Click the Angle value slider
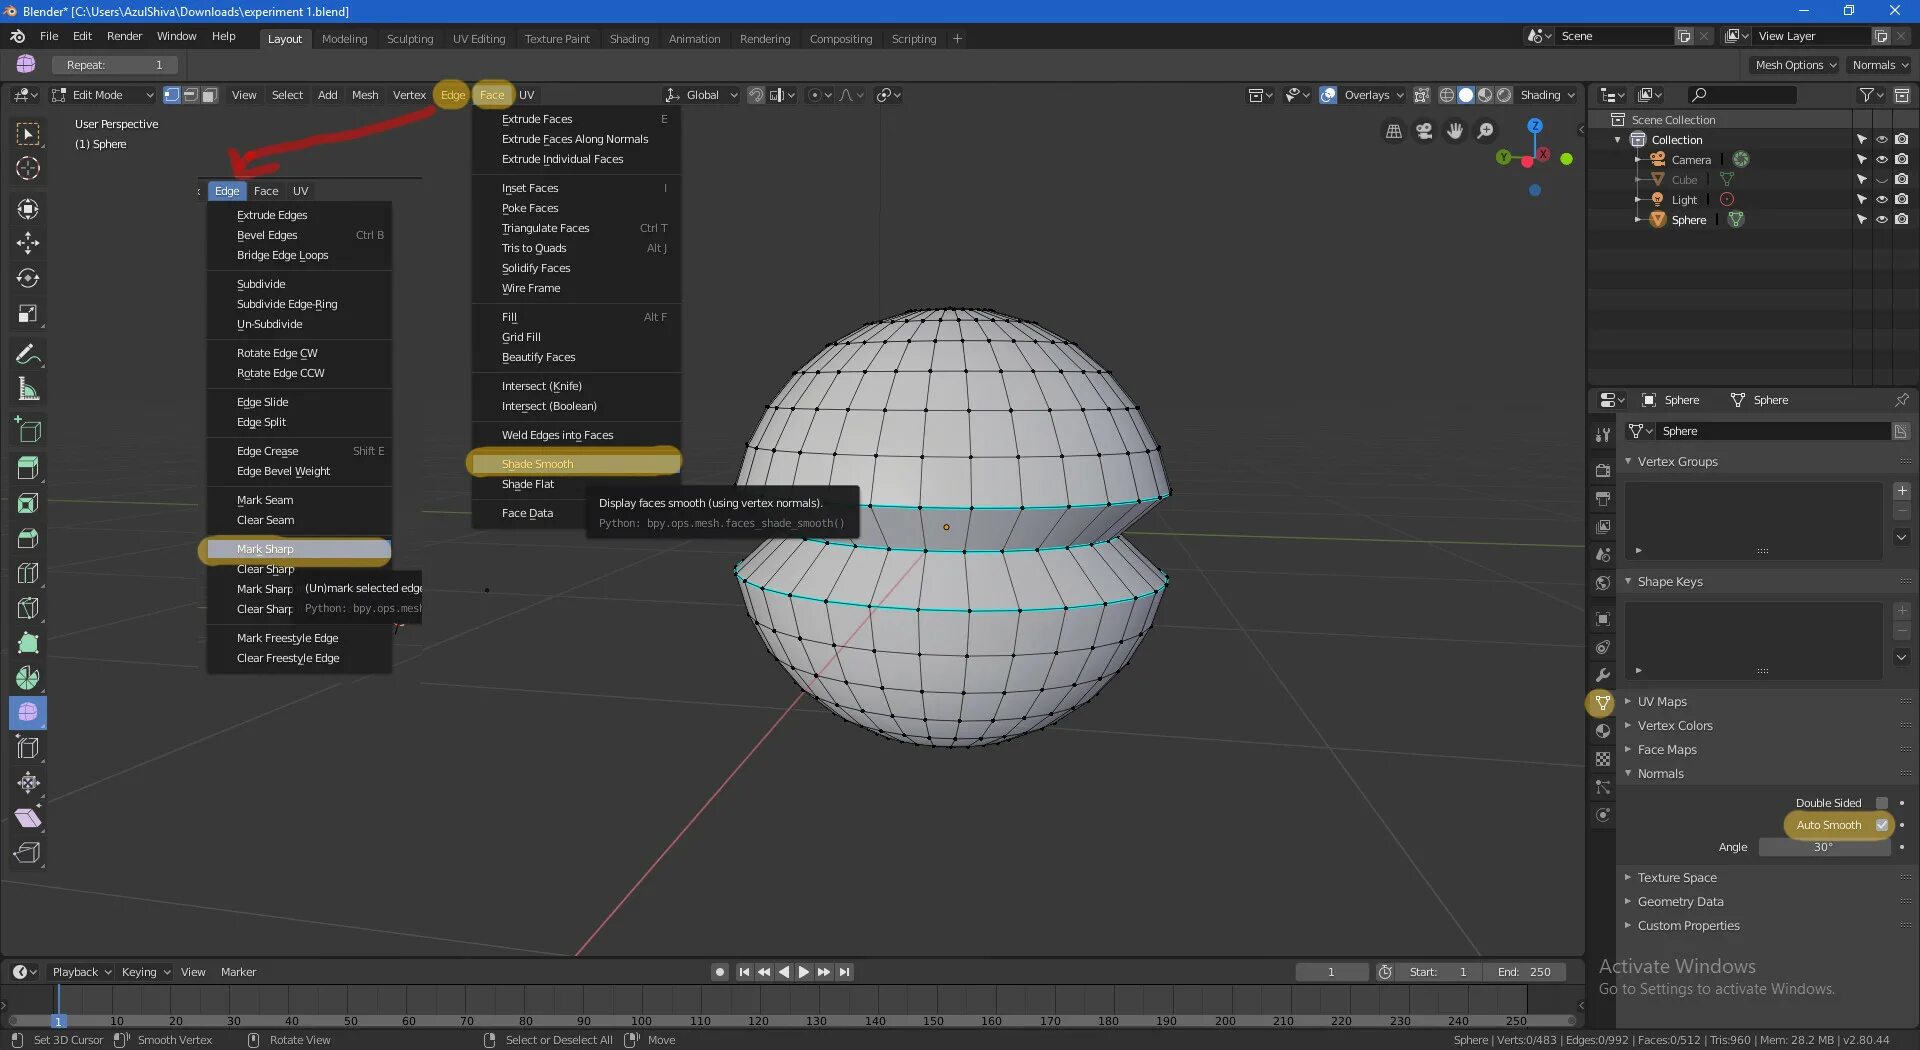This screenshot has width=1920, height=1050. 1824,847
